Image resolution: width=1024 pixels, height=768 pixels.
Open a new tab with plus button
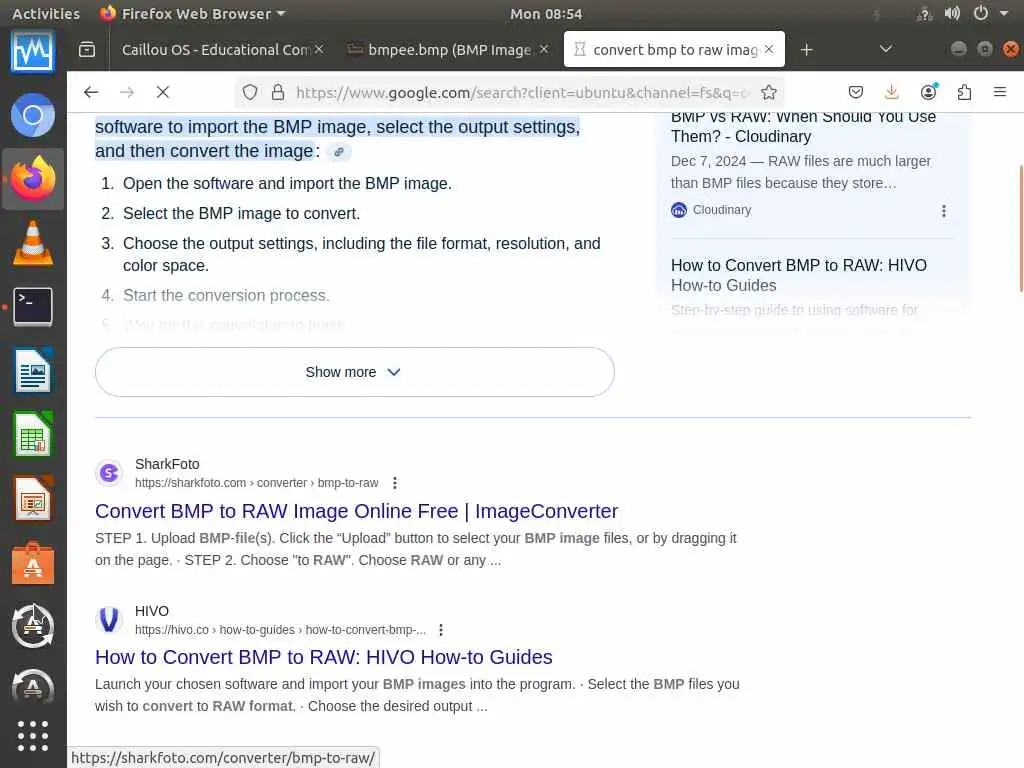(807, 50)
